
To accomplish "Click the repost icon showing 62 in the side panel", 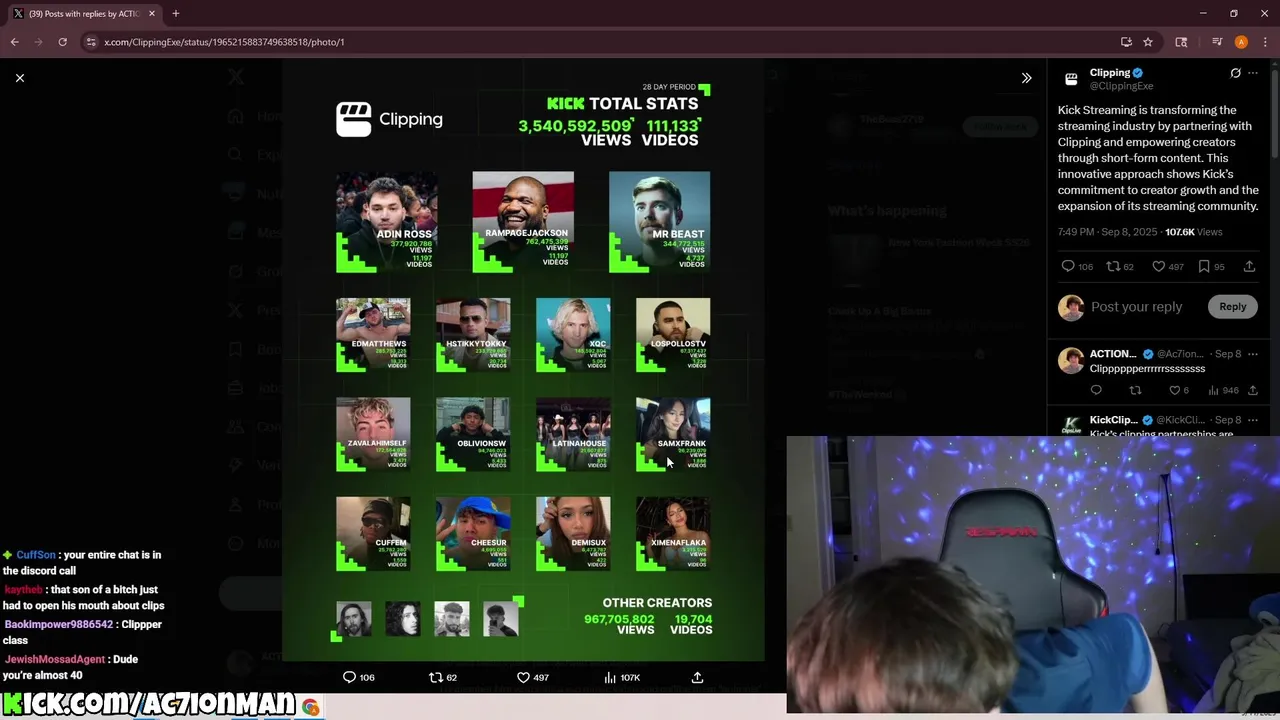I will [x=1112, y=266].
